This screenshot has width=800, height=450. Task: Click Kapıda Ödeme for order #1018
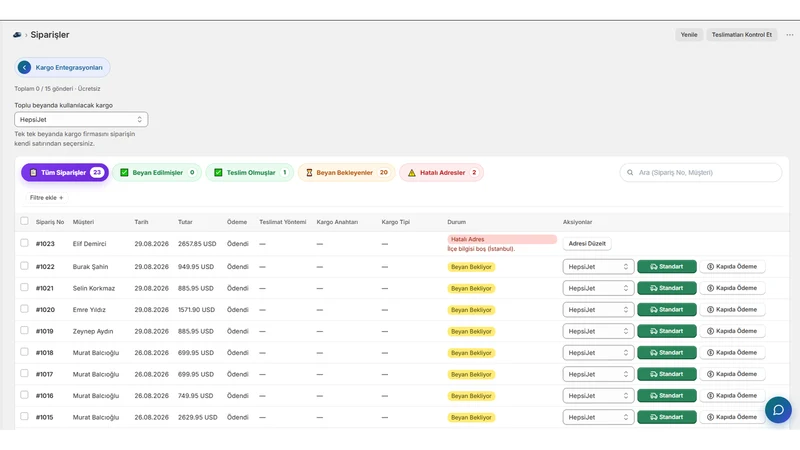[732, 352]
